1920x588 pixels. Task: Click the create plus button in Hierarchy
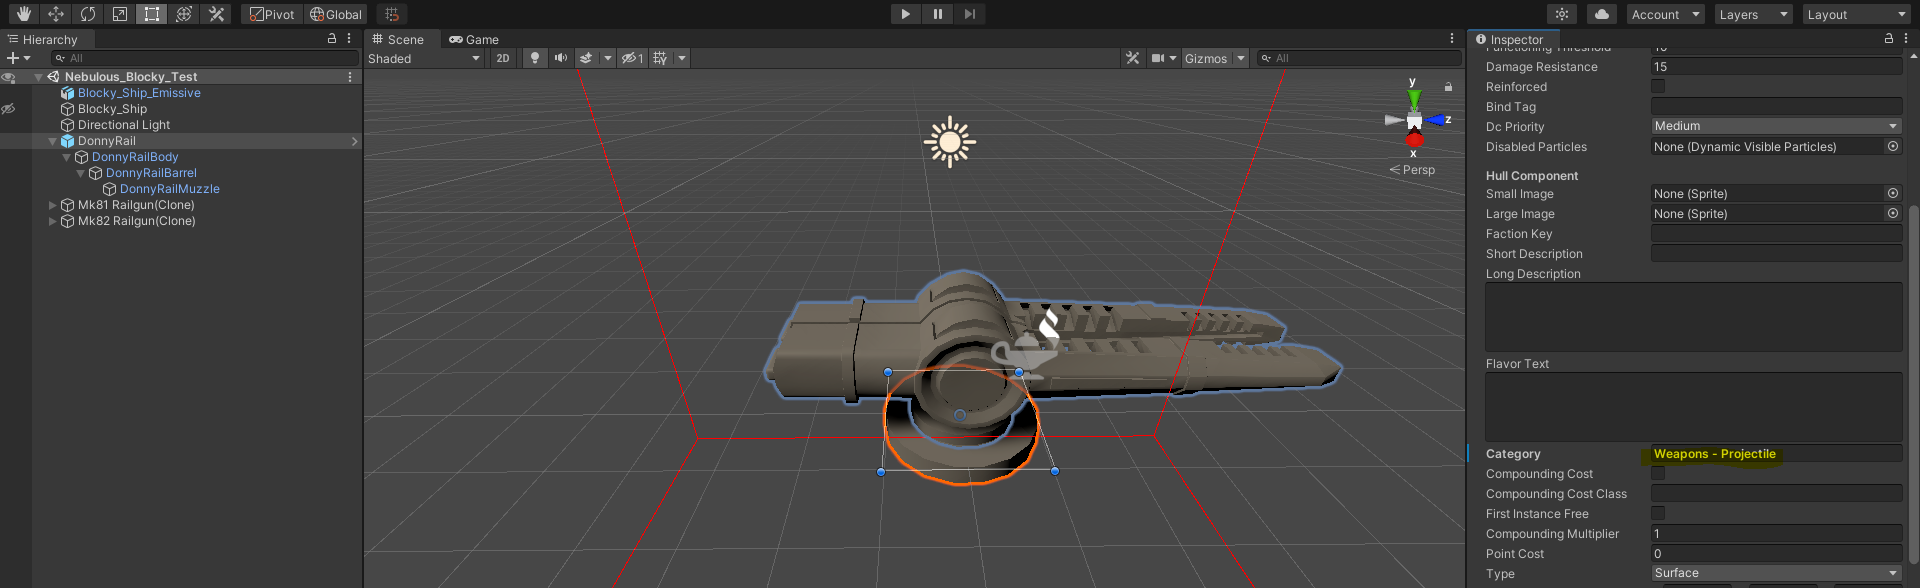(x=18, y=58)
